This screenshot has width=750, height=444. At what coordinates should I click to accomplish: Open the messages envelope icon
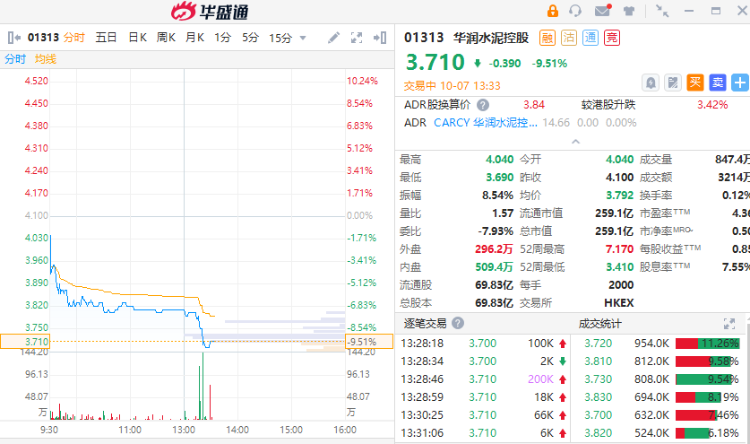pos(603,10)
